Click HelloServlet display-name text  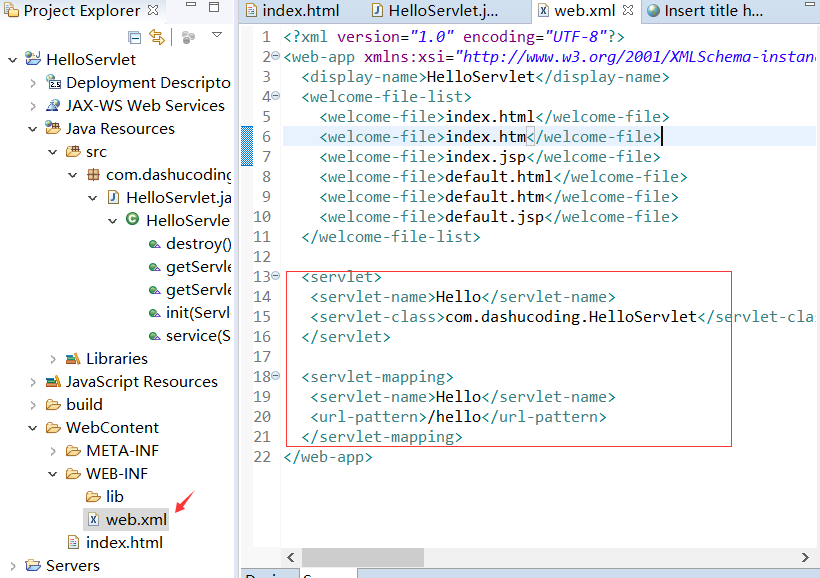pos(481,77)
